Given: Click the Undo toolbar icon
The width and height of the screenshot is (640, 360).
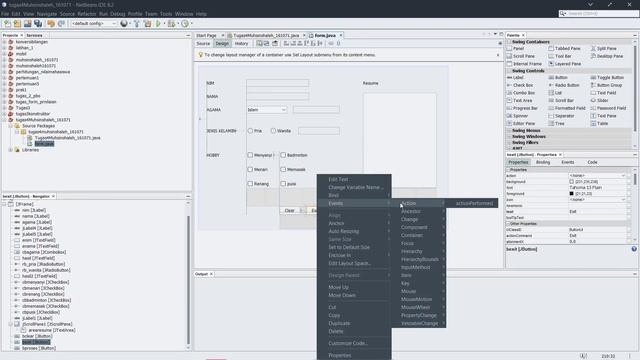Looking at the screenshot, I should point(51,24).
